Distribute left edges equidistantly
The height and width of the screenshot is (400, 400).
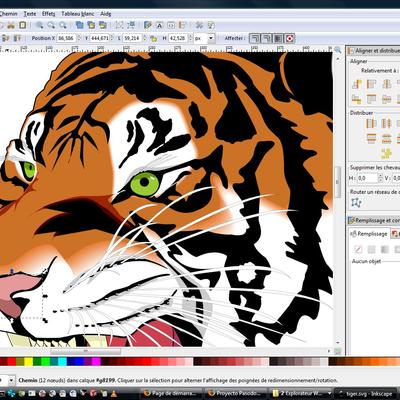pyautogui.click(x=371, y=124)
